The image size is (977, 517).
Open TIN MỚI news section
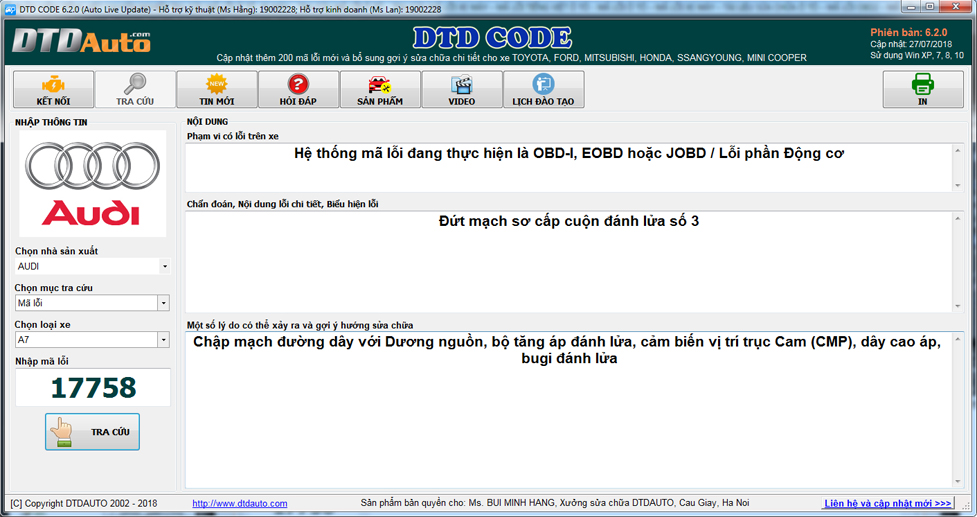(217, 90)
